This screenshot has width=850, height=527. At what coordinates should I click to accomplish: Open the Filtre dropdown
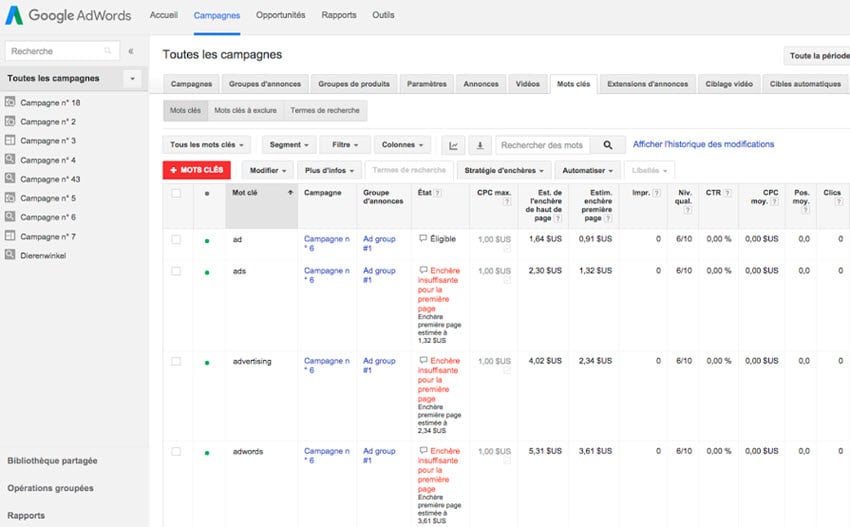345,145
